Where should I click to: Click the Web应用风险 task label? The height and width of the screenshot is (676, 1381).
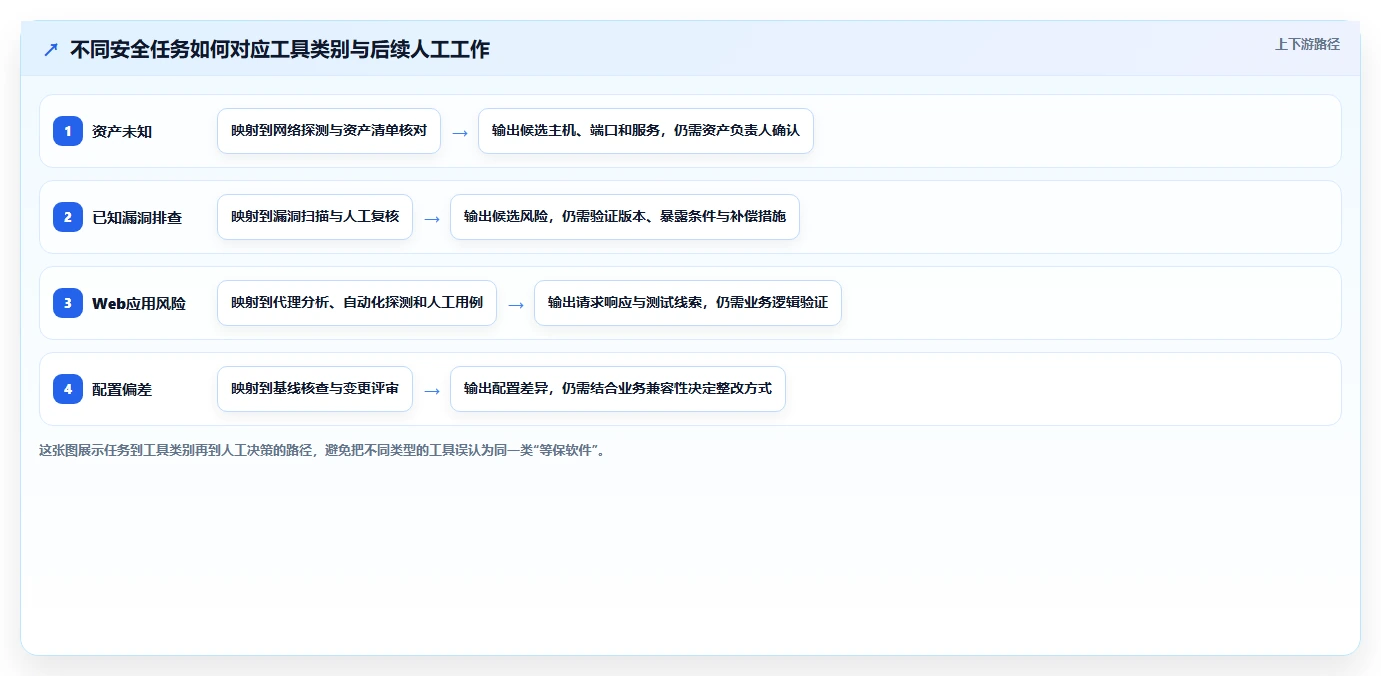[x=139, y=303]
